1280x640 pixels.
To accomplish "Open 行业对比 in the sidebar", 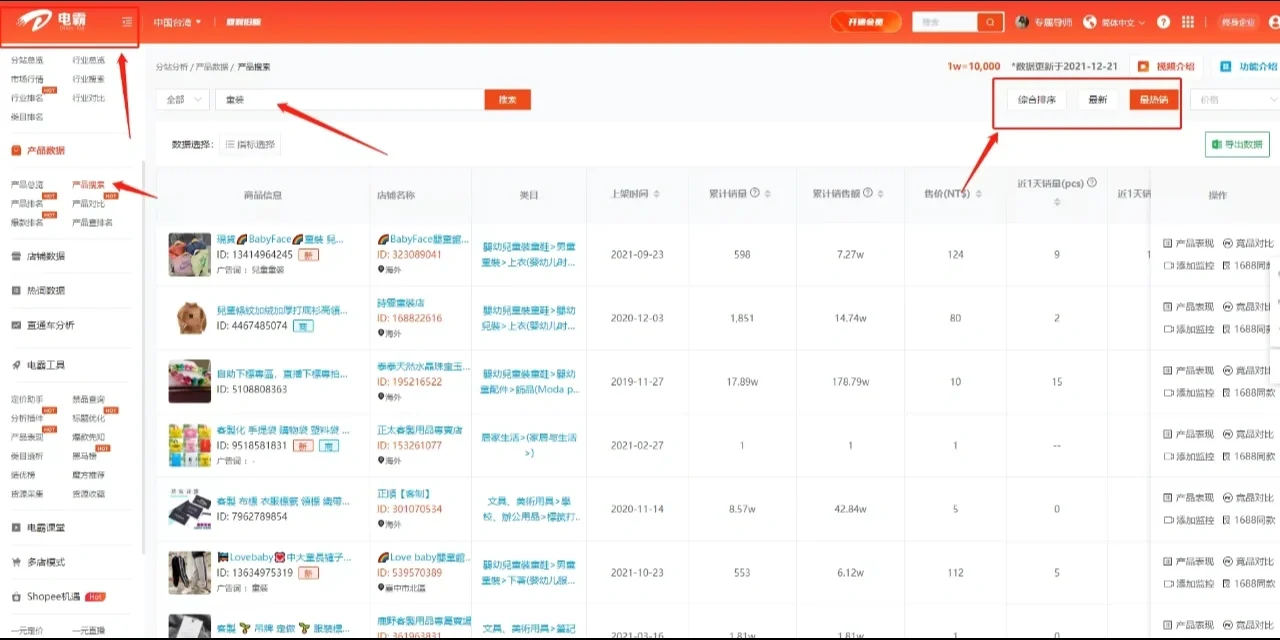I will click(88, 98).
